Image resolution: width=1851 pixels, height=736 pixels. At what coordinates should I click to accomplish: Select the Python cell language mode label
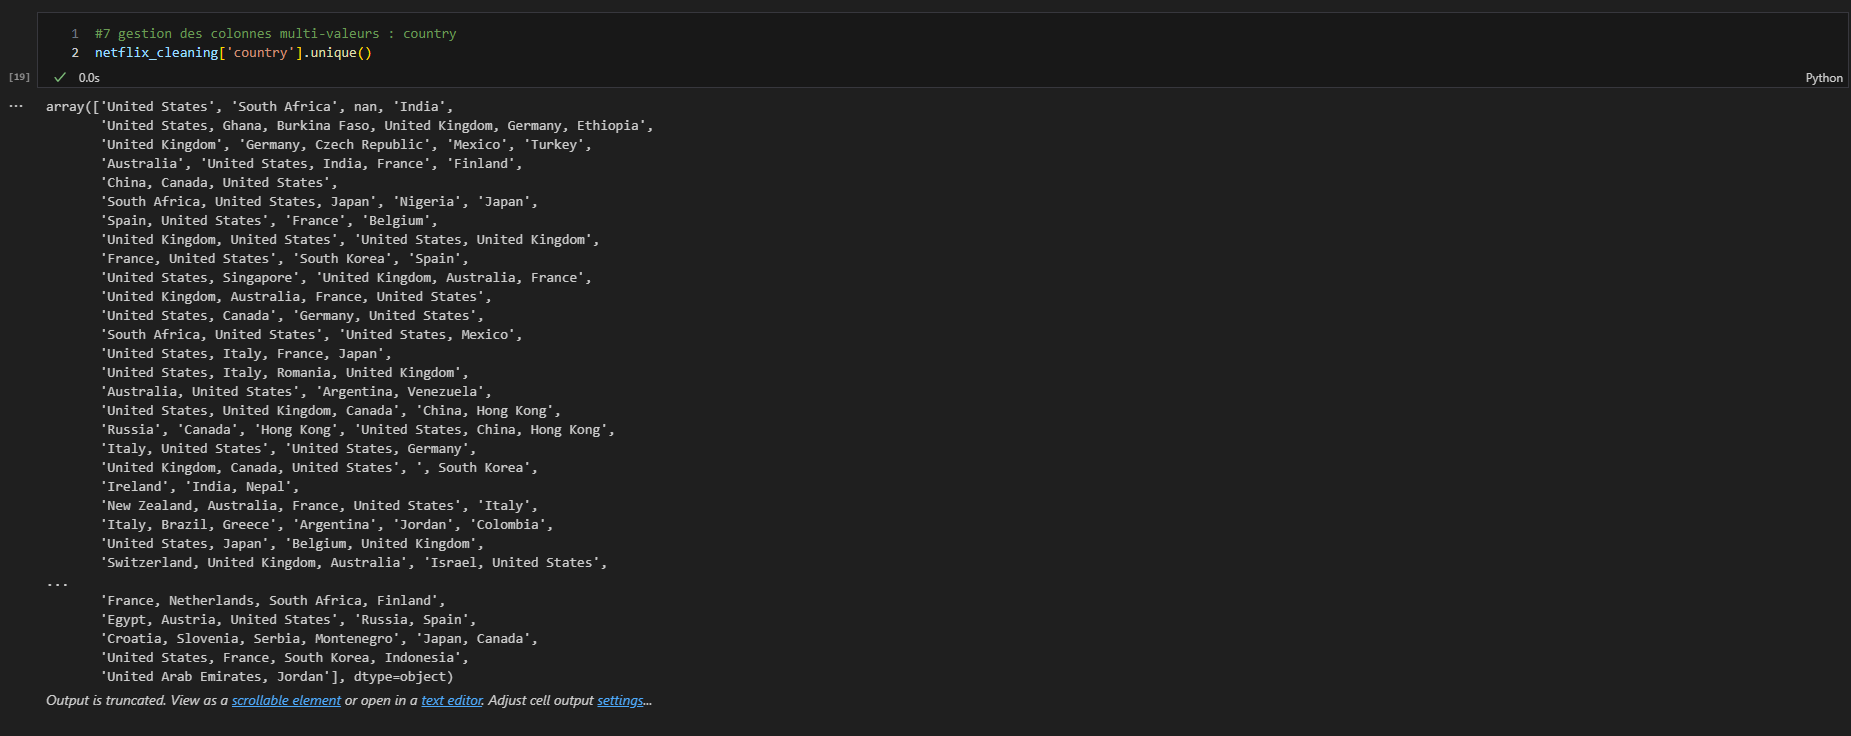point(1823,78)
